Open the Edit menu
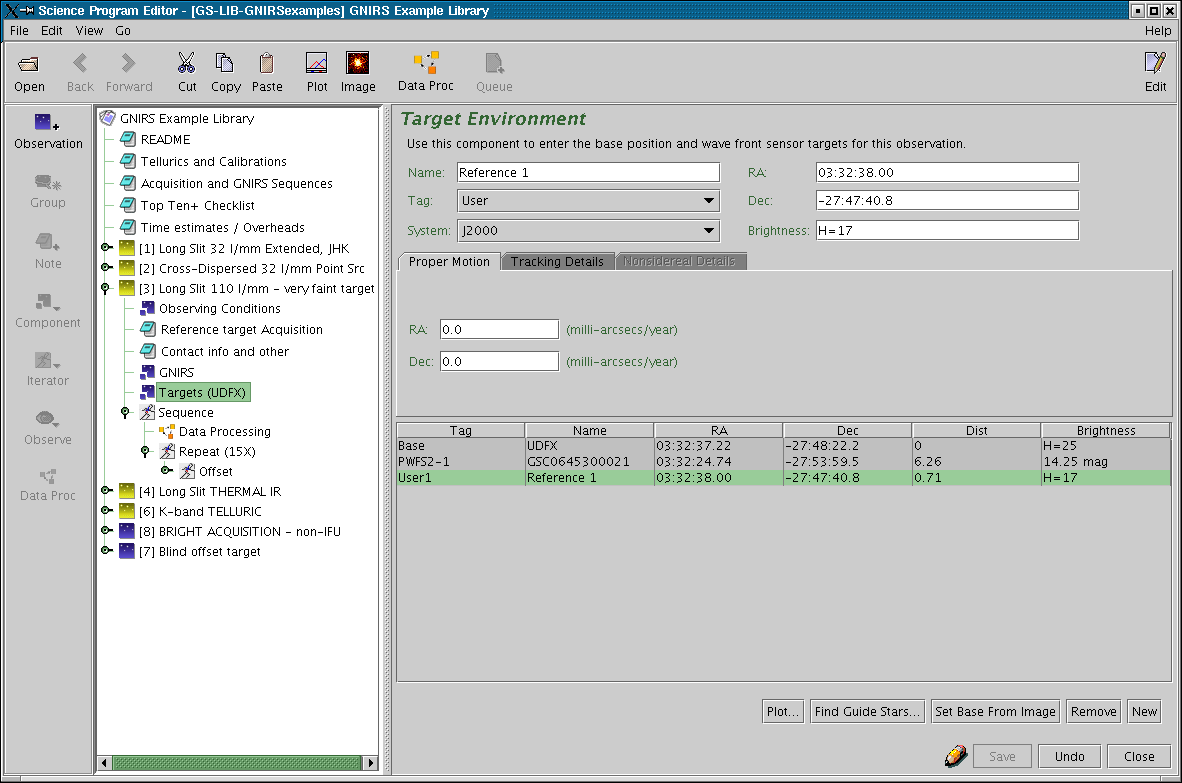Screen dimensions: 1182x783 [x=51, y=31]
